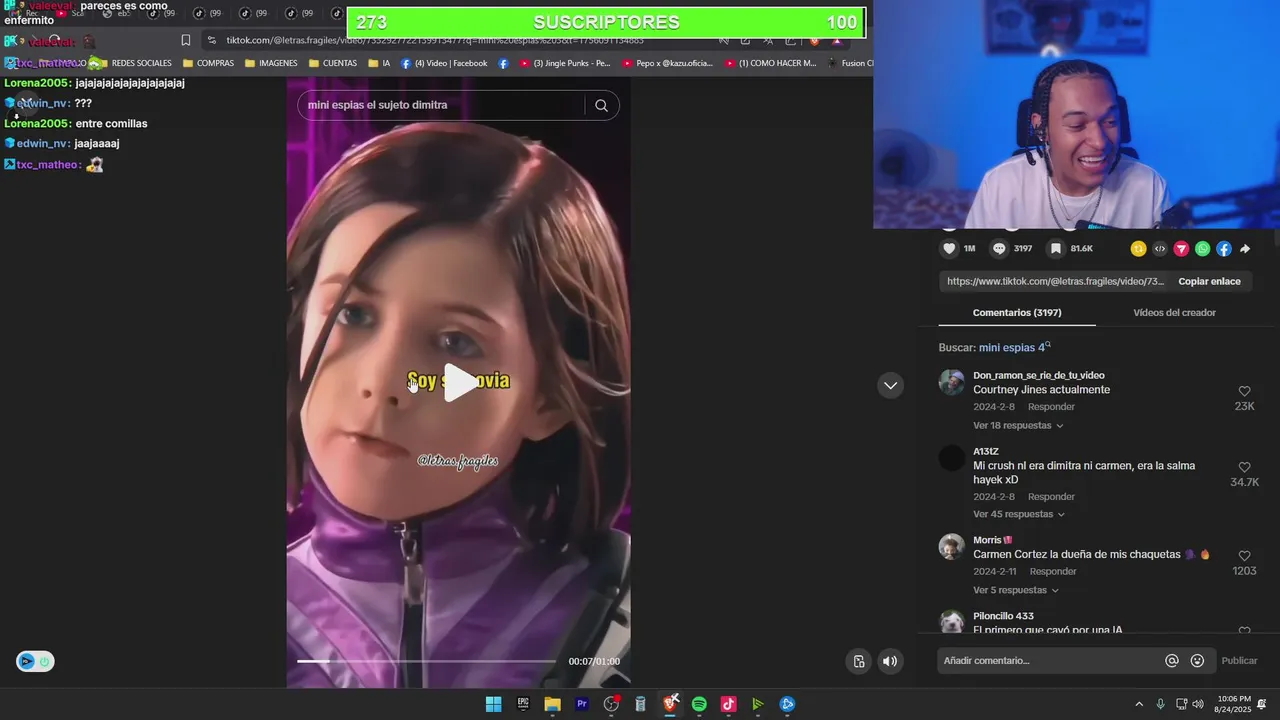Toggle auto-scroll icon next to the volume button

click(859, 661)
